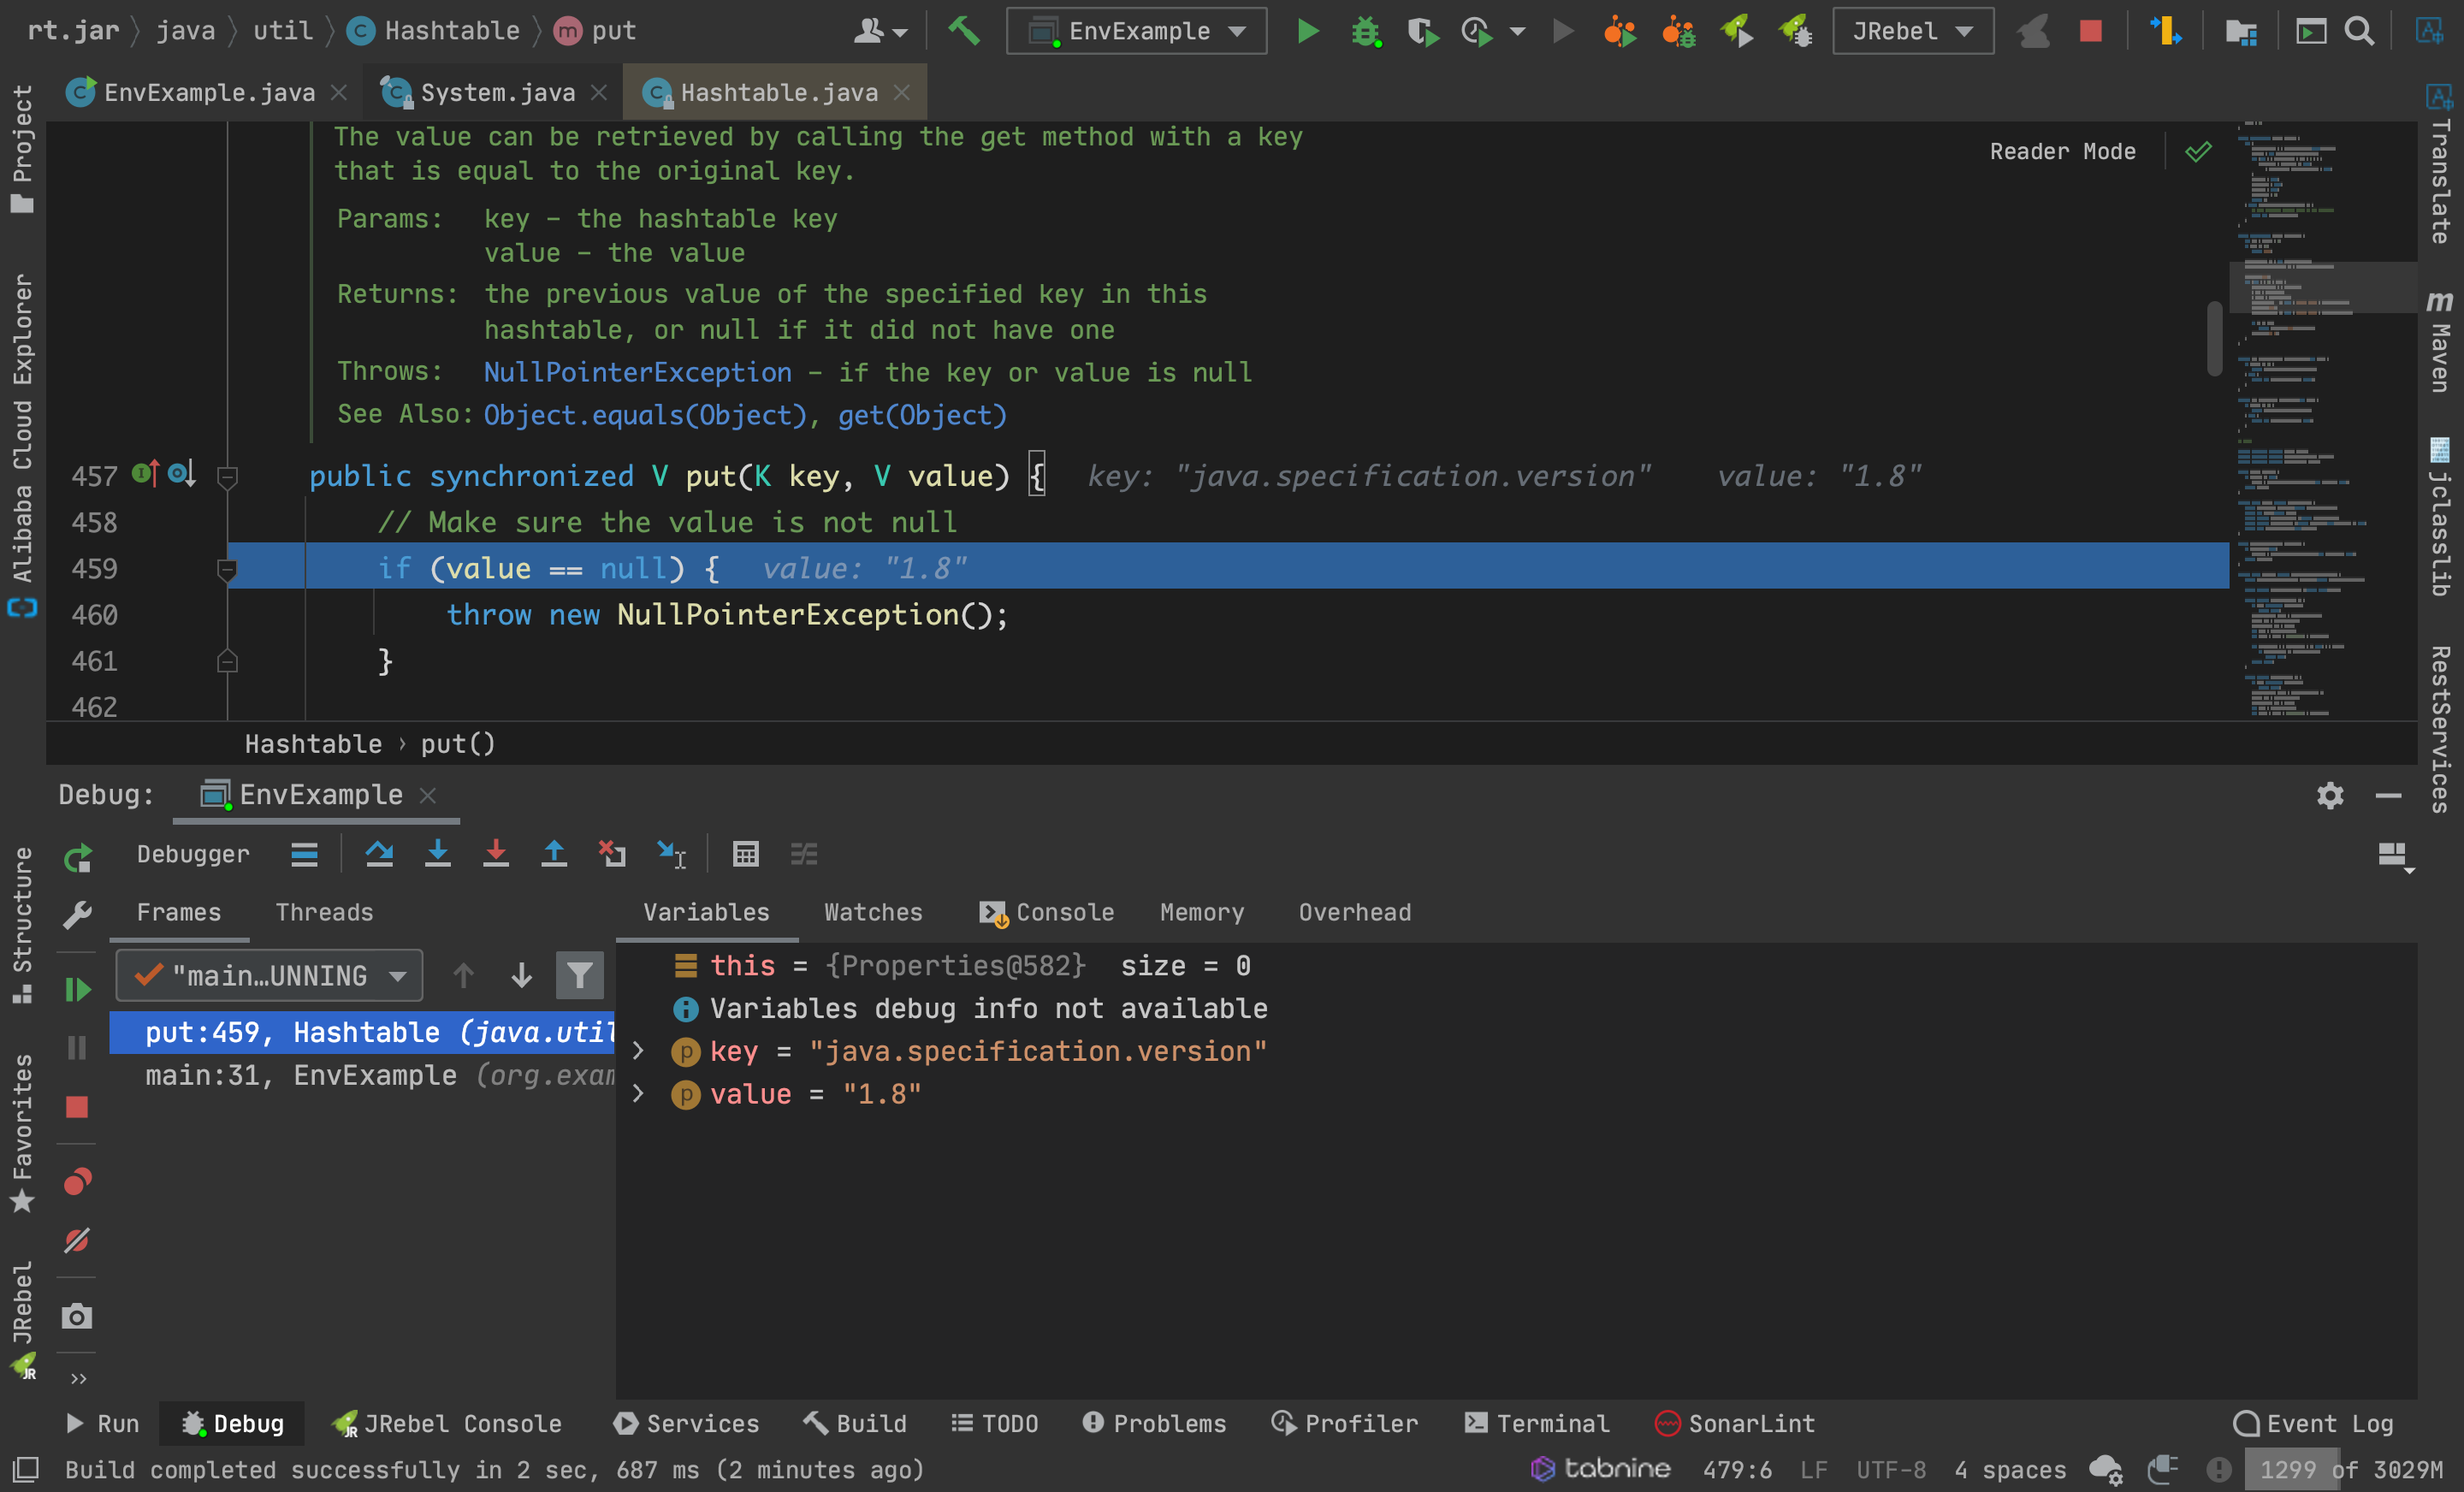Open the main thread selector dropdown

tap(269, 975)
